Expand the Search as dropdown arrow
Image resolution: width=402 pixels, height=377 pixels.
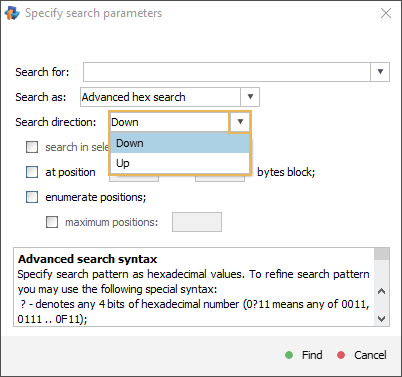point(250,97)
